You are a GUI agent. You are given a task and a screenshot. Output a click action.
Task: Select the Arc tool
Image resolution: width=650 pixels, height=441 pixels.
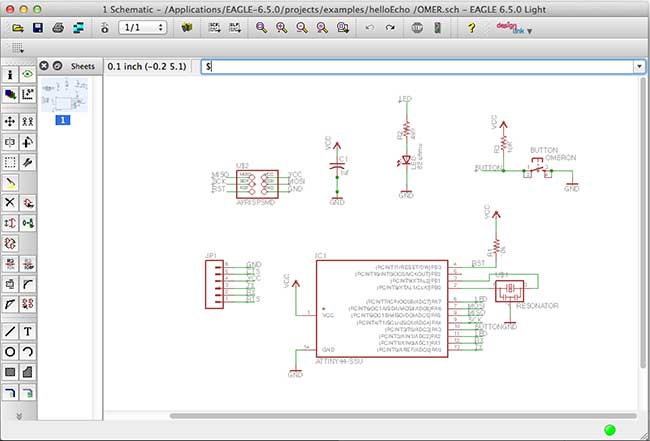point(28,352)
